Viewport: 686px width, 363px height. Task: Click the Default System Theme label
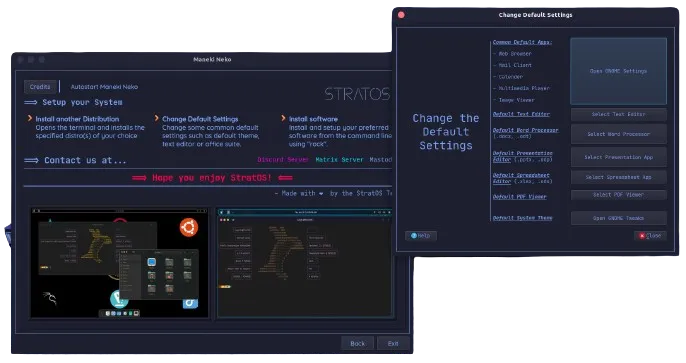(x=522, y=218)
